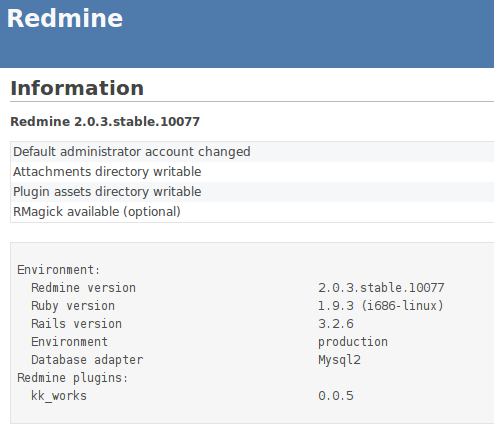Click the Database adapter label
Screen dimensions: 494x440
point(87,360)
